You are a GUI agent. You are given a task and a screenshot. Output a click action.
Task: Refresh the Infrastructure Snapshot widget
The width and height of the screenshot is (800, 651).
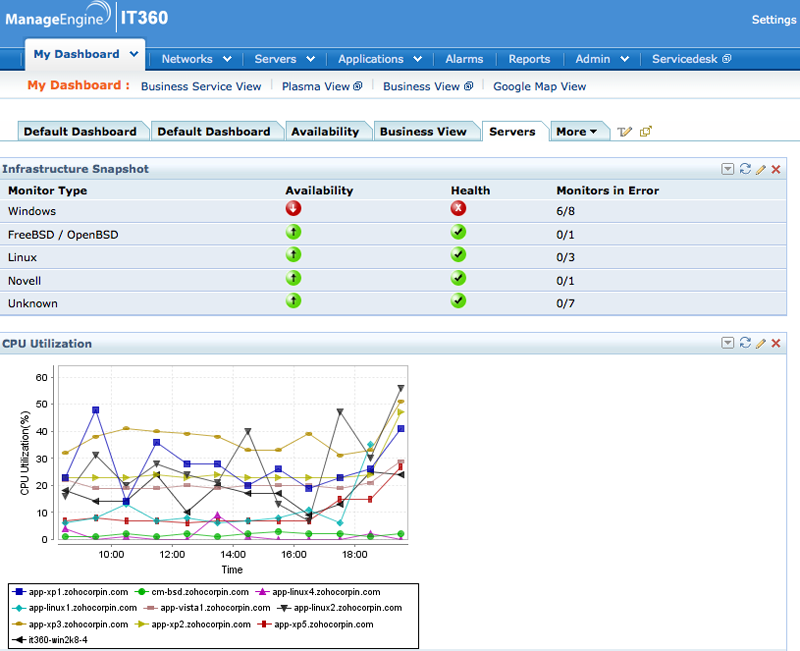click(x=744, y=169)
